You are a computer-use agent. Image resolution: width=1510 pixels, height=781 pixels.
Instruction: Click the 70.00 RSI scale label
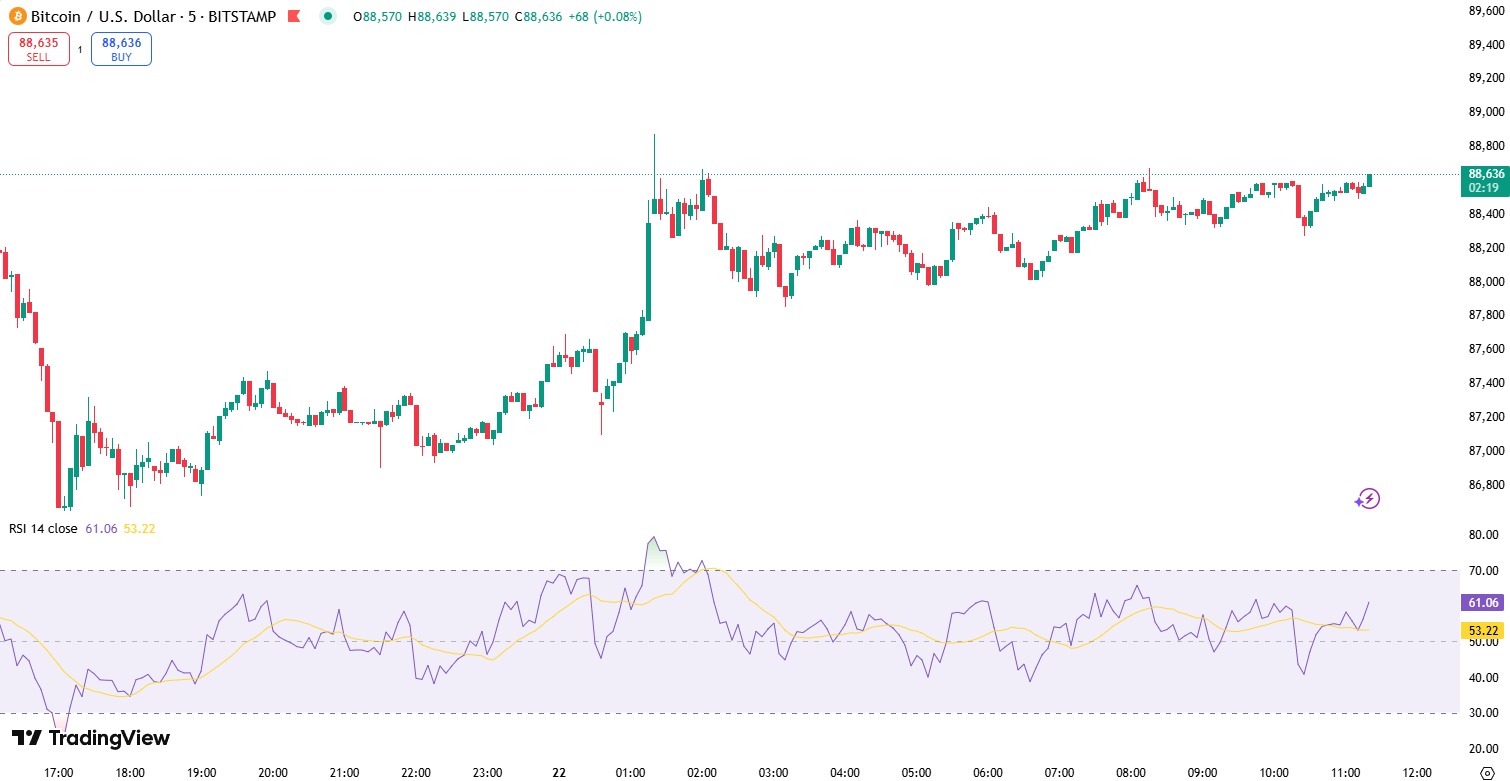(x=1484, y=571)
